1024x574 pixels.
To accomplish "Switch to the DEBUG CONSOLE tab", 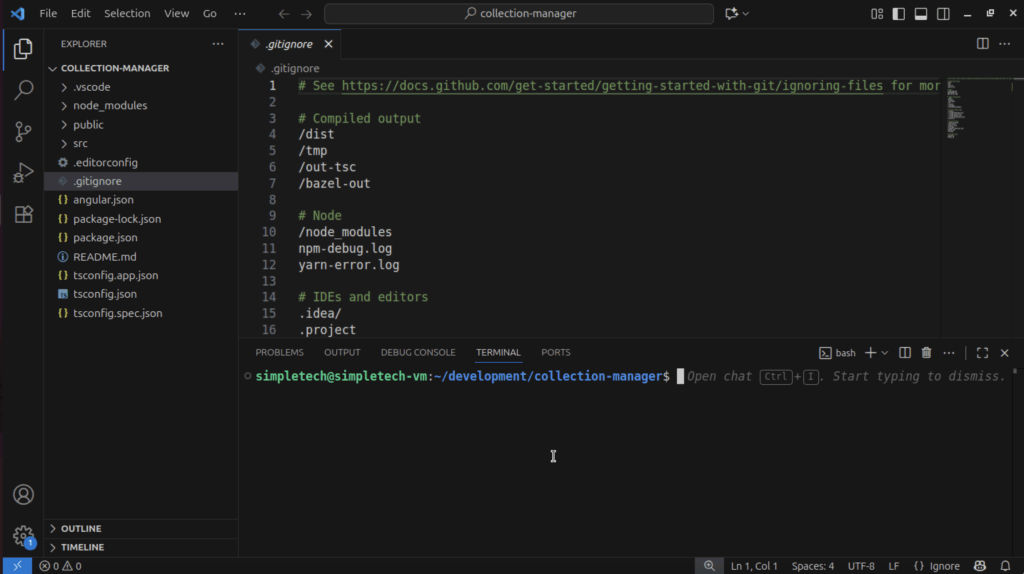I will (x=418, y=353).
